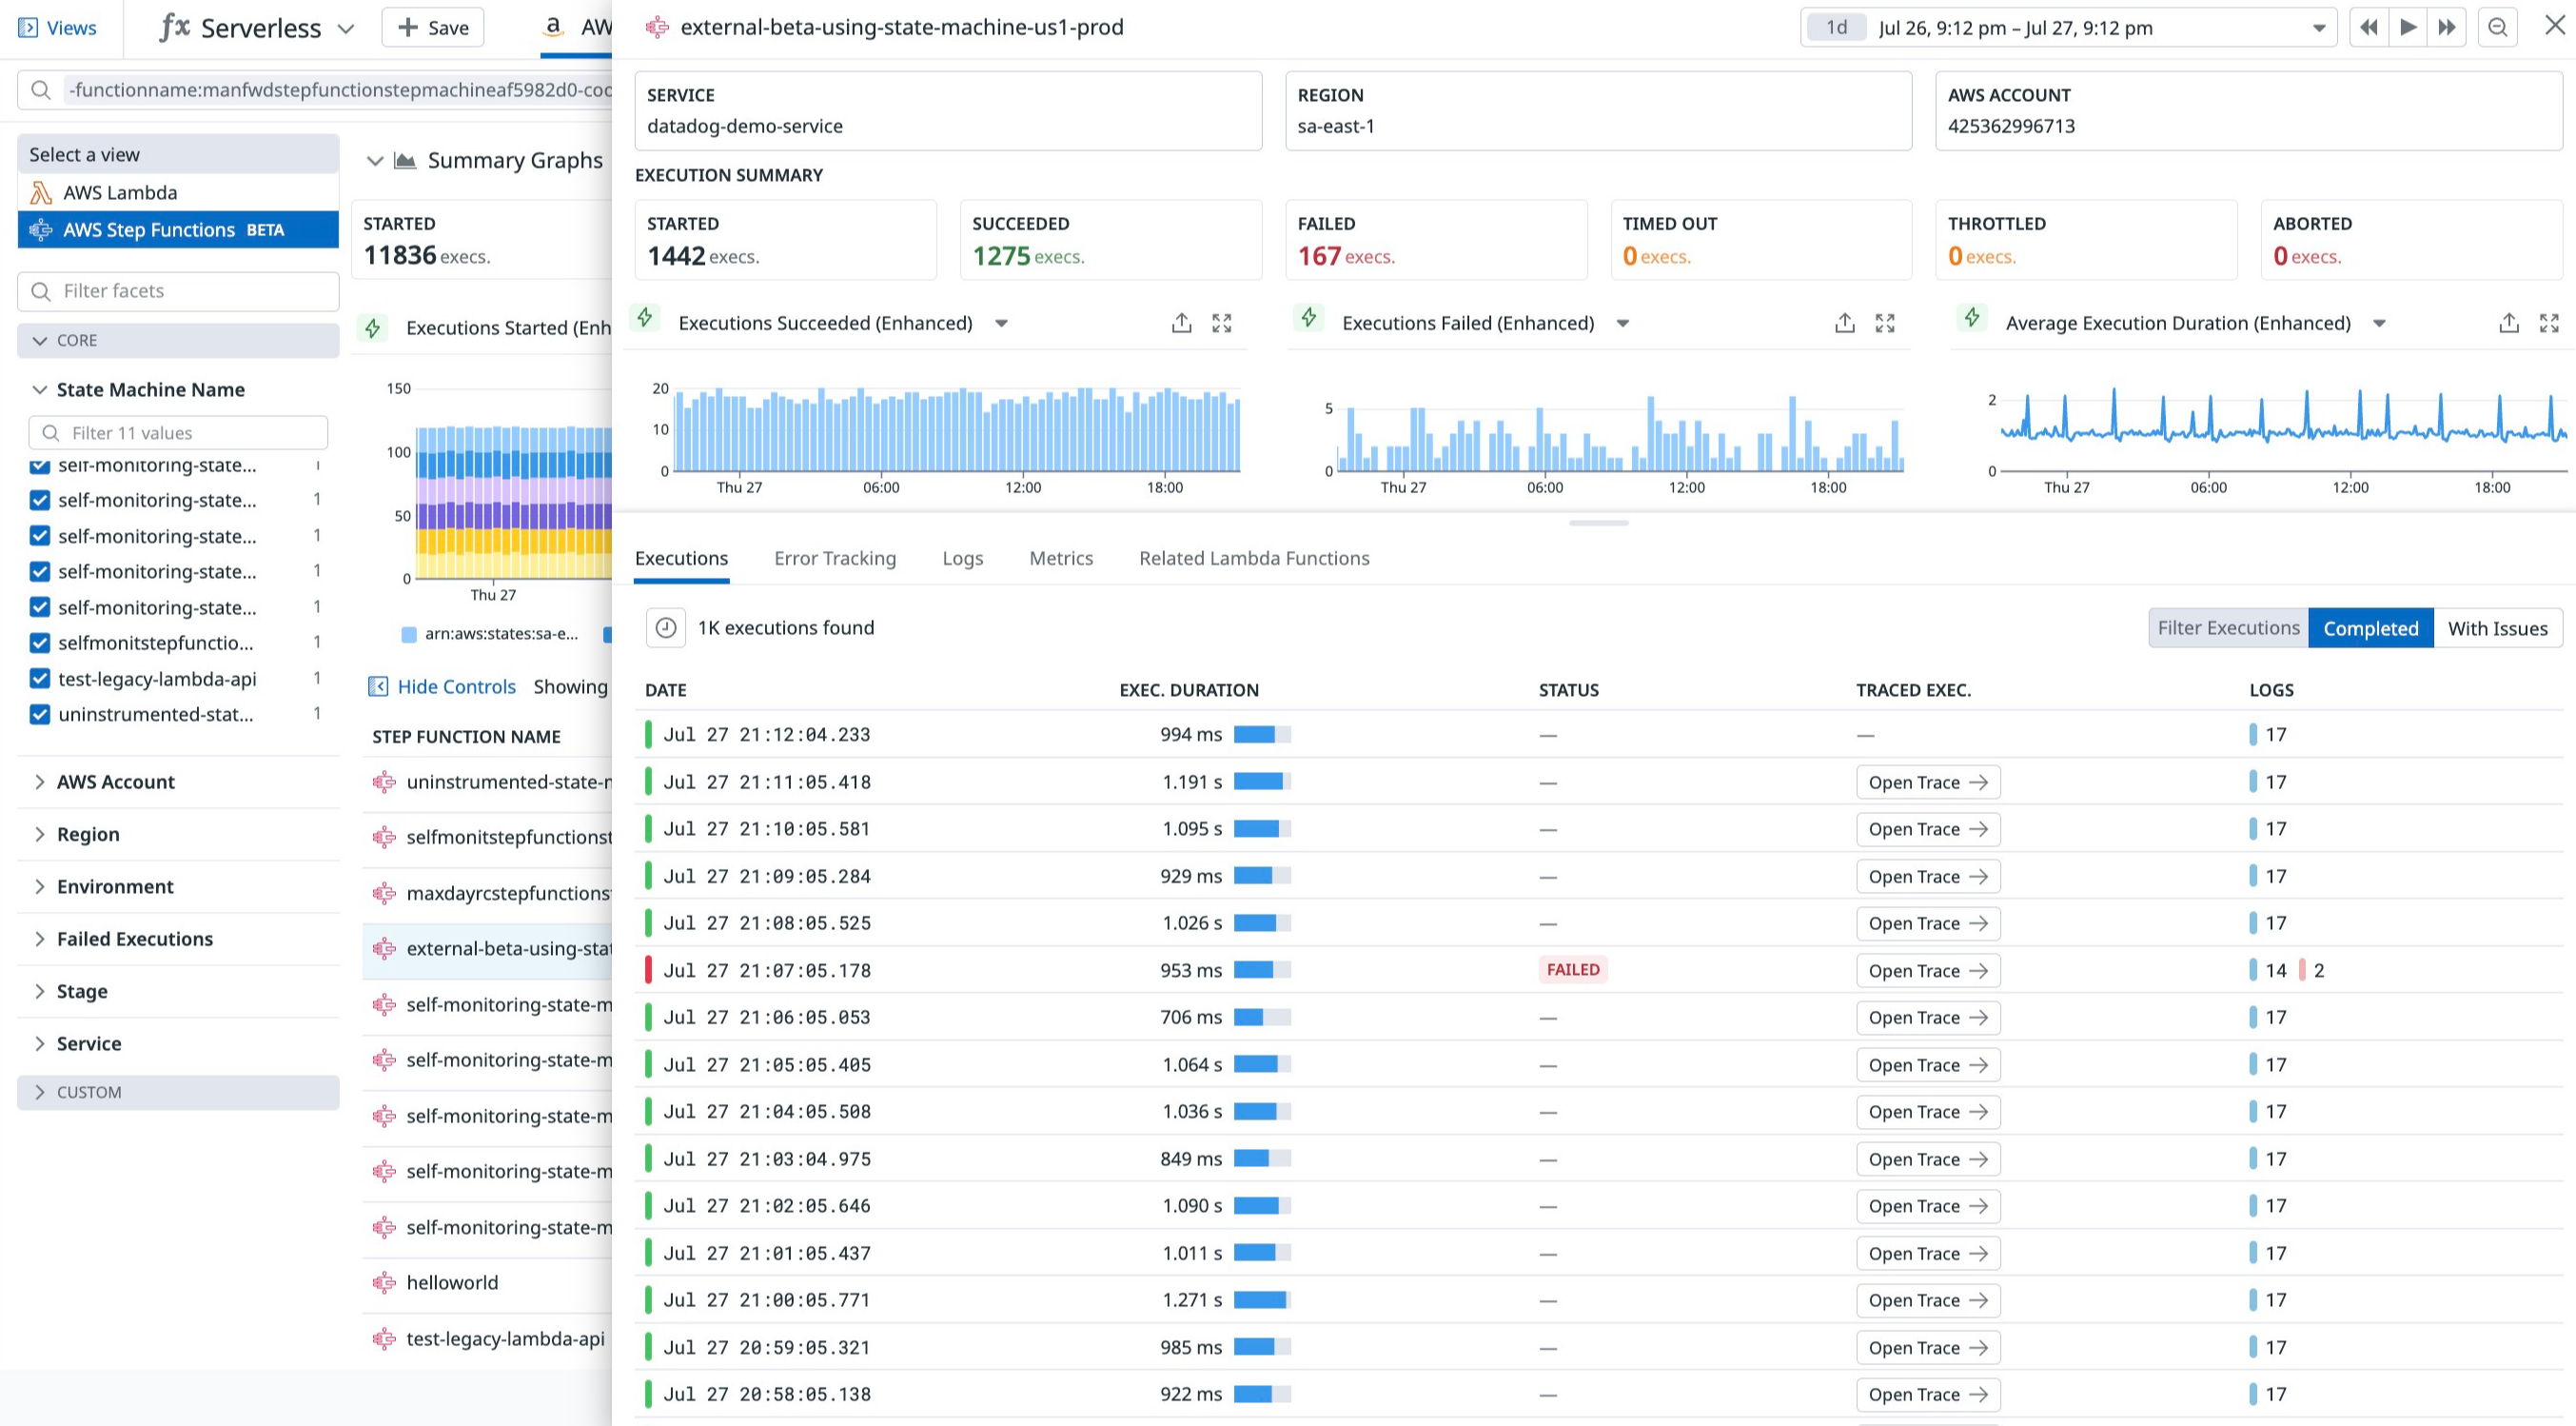
Task: Expand Executions Failed graph to fullscreen
Action: click(1885, 323)
